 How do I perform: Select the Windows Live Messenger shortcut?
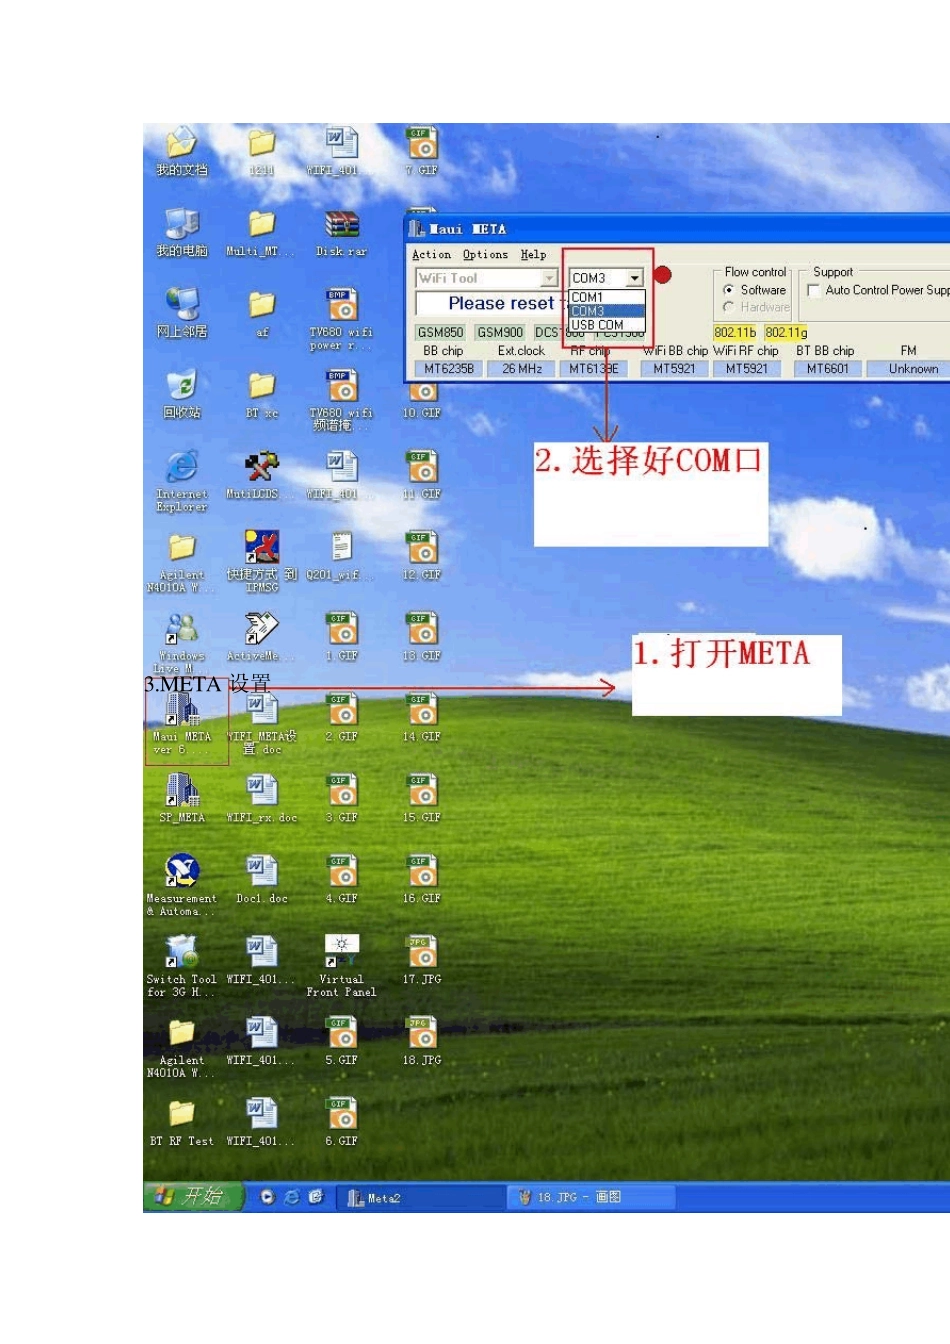(182, 643)
